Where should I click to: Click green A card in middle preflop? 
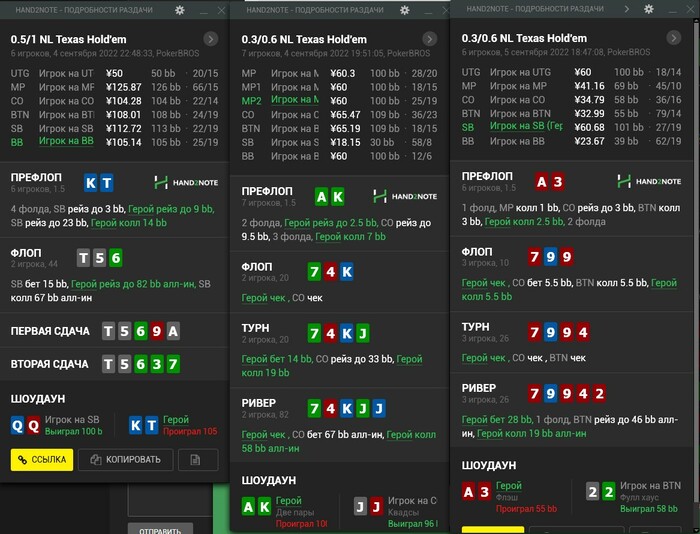(x=321, y=197)
